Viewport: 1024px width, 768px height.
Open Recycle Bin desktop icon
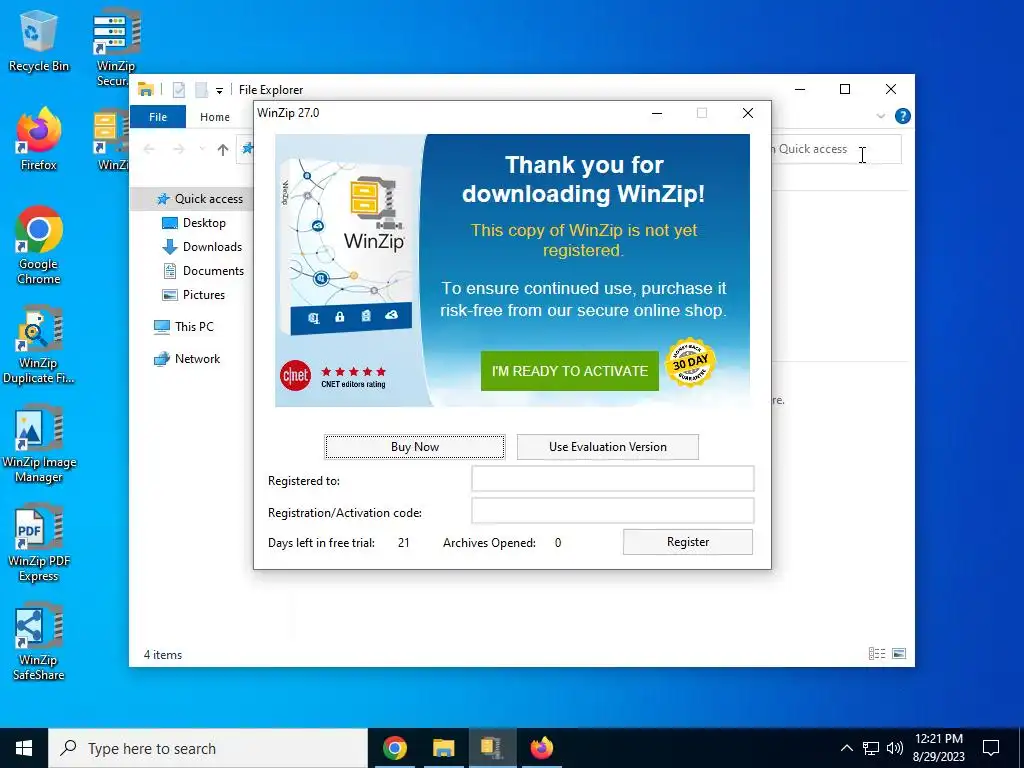39,40
